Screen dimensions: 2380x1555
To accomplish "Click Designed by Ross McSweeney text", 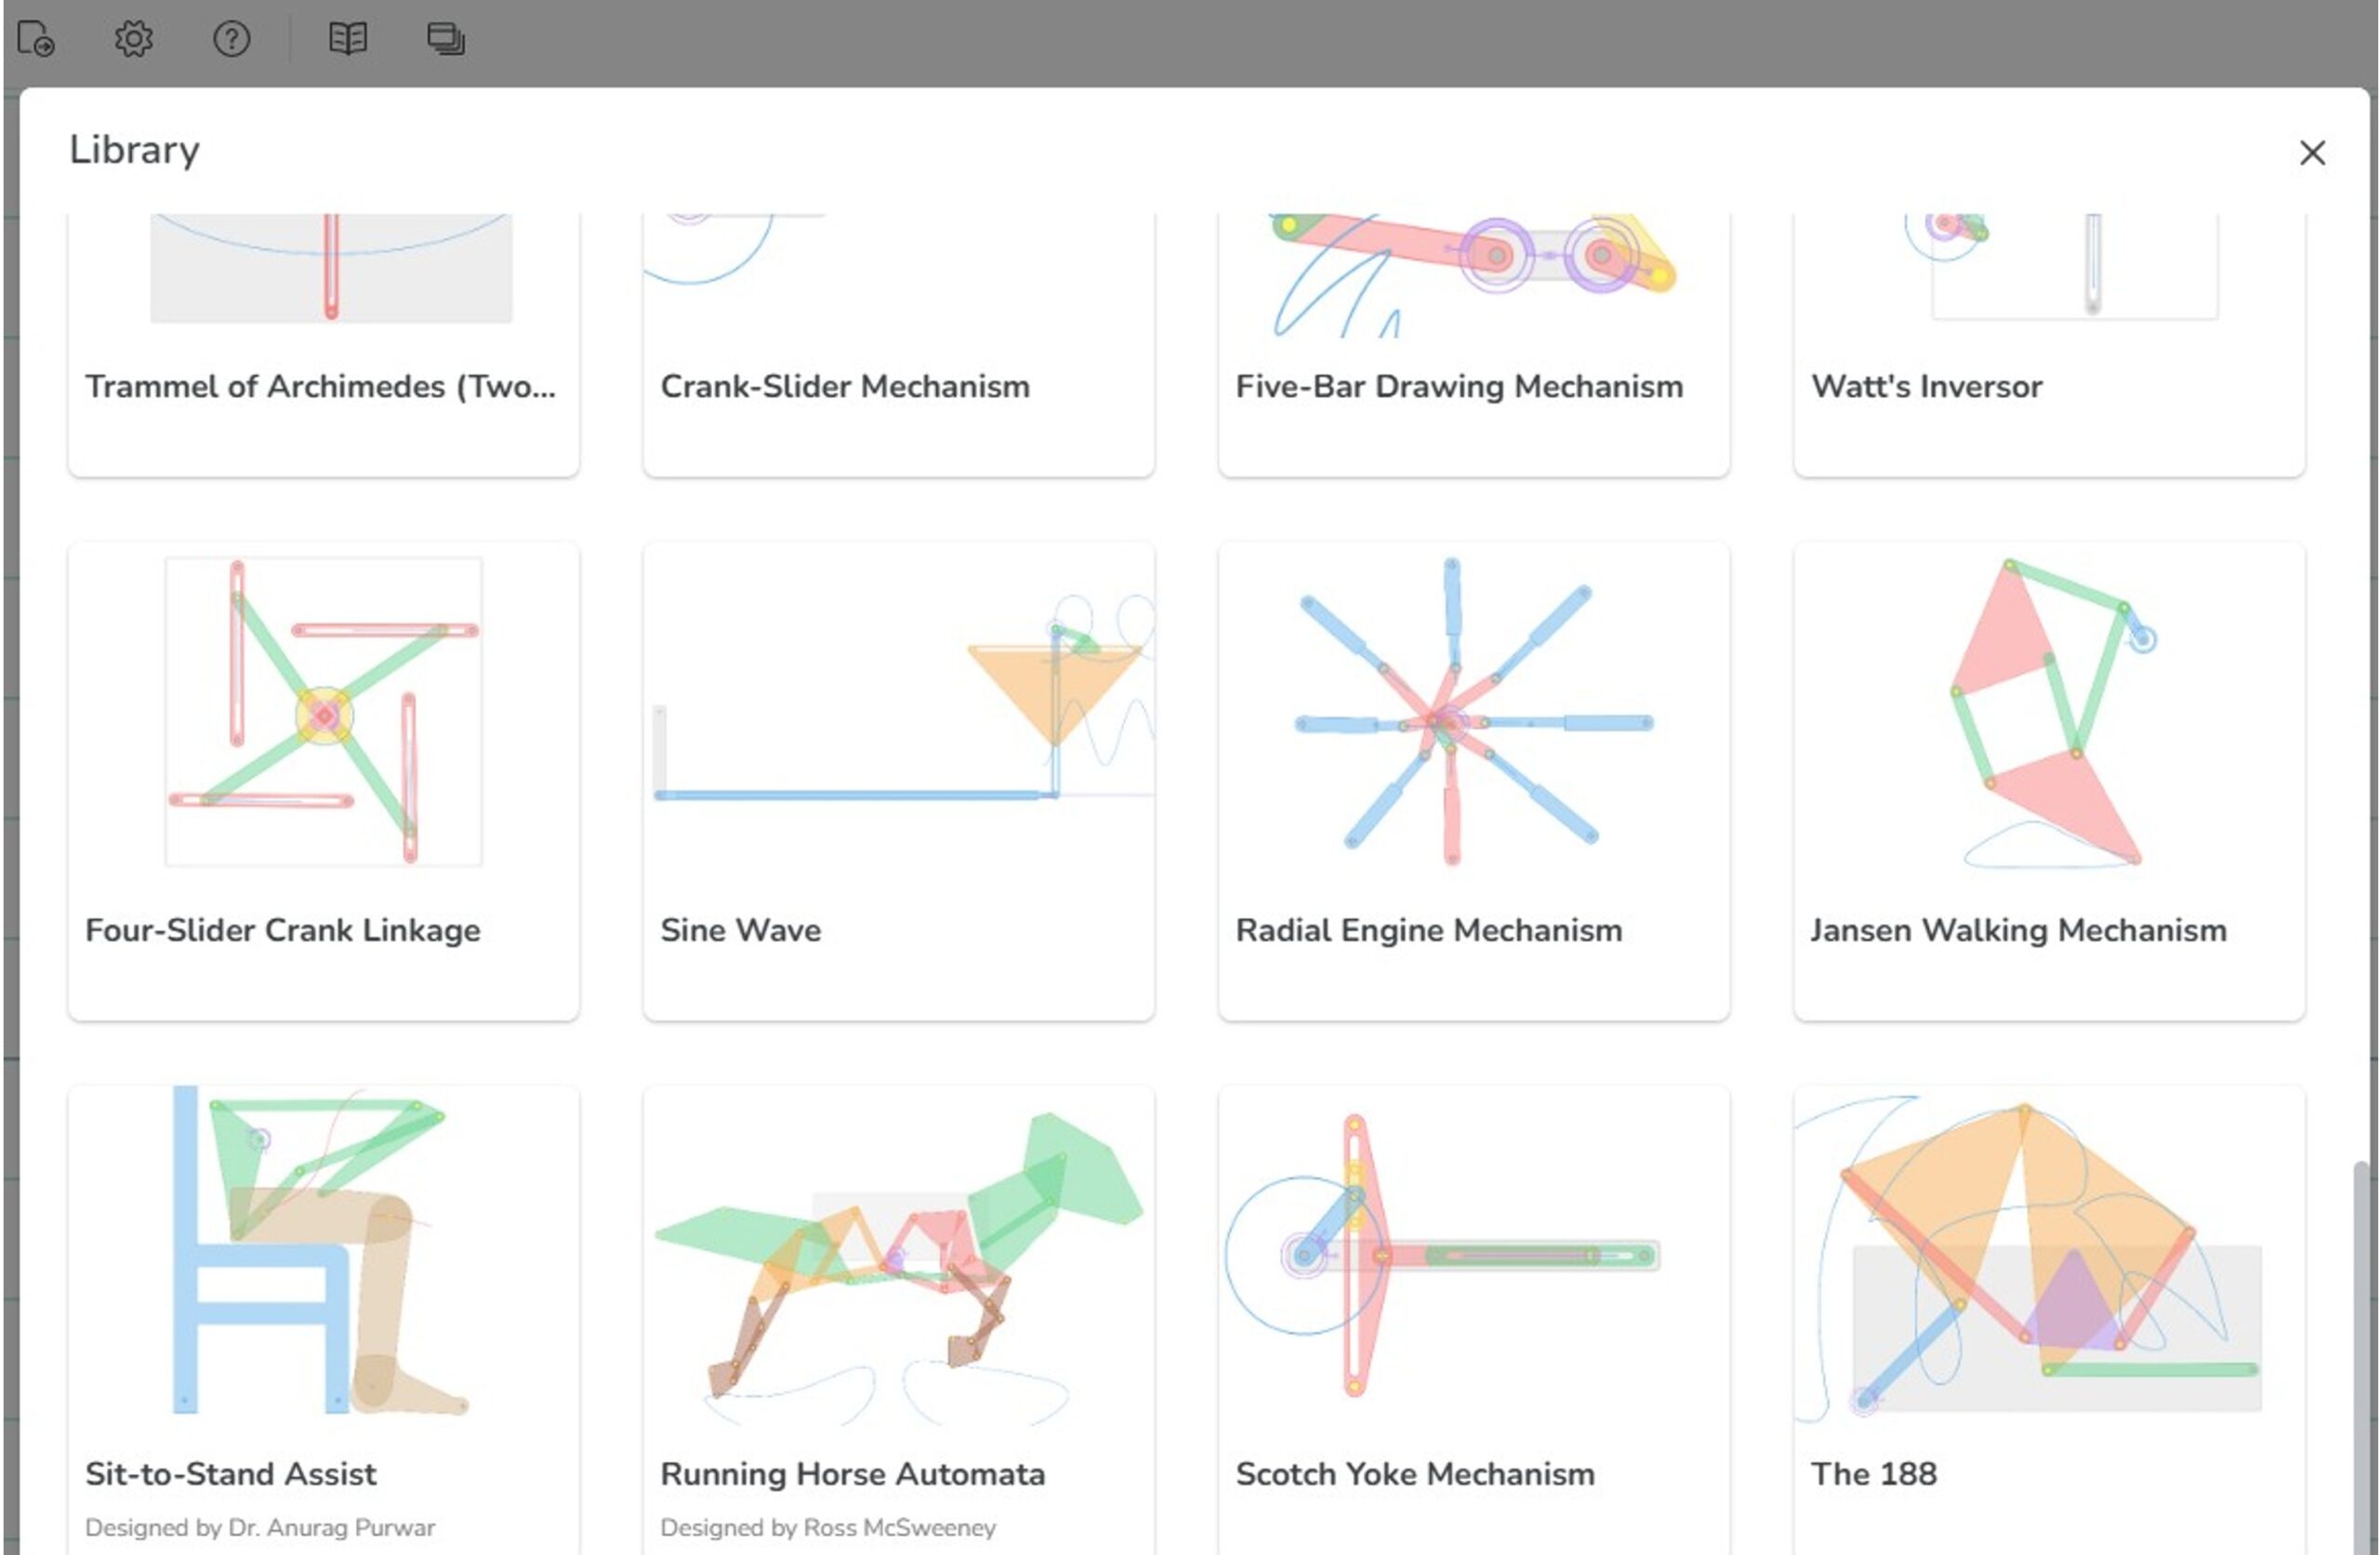I will click(828, 1527).
